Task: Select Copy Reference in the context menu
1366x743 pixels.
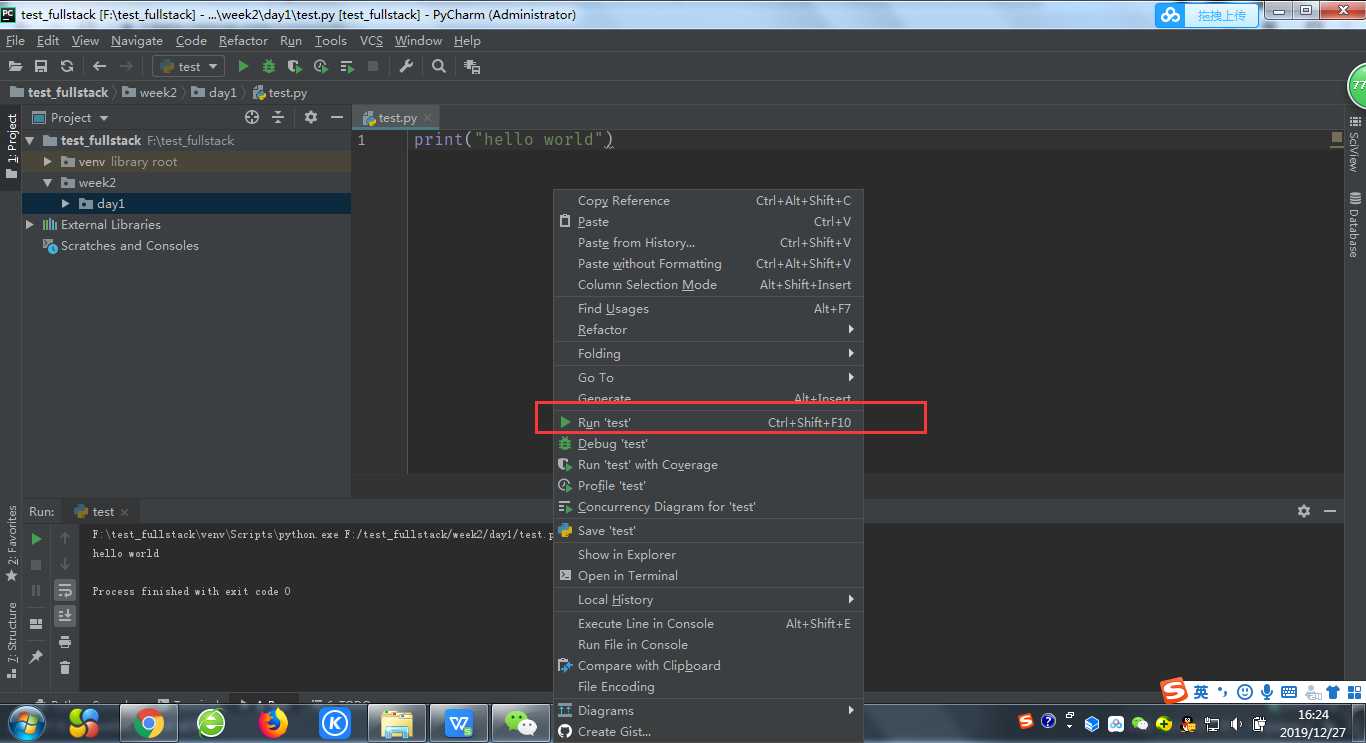Action: (708, 200)
